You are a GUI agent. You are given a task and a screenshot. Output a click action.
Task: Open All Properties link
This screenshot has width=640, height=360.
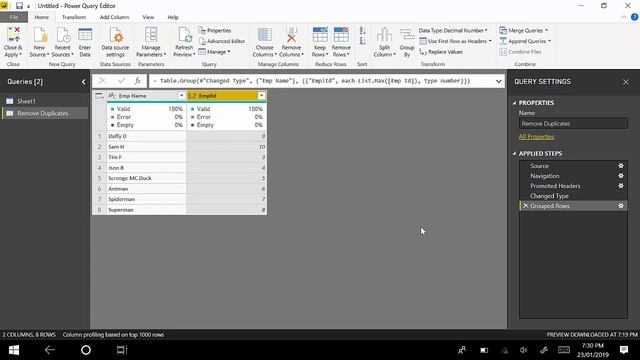tap(536, 136)
